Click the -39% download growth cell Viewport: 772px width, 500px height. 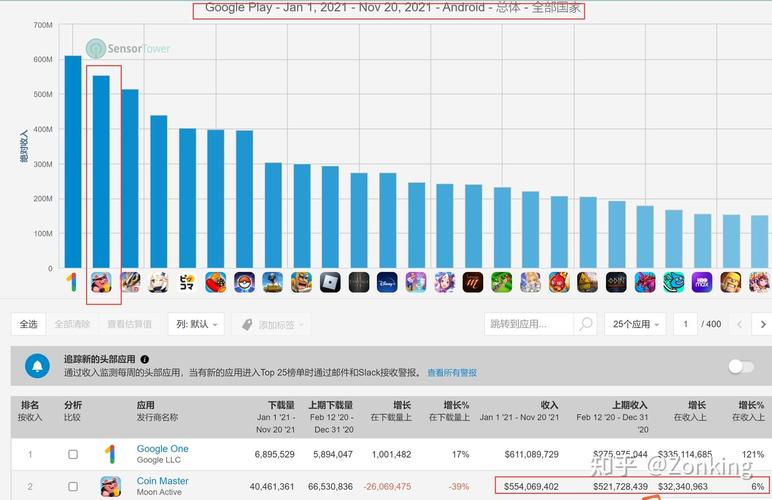(x=458, y=486)
